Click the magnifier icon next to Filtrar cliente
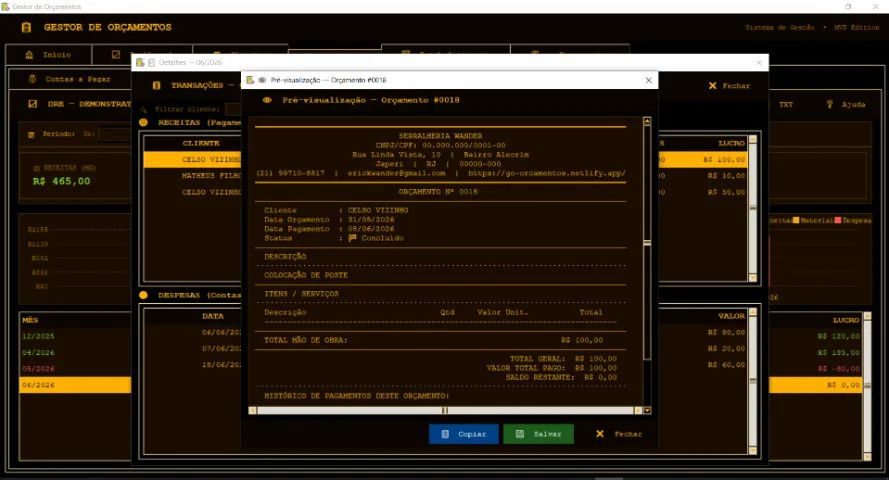Image resolution: width=889 pixels, height=480 pixels. coord(144,109)
